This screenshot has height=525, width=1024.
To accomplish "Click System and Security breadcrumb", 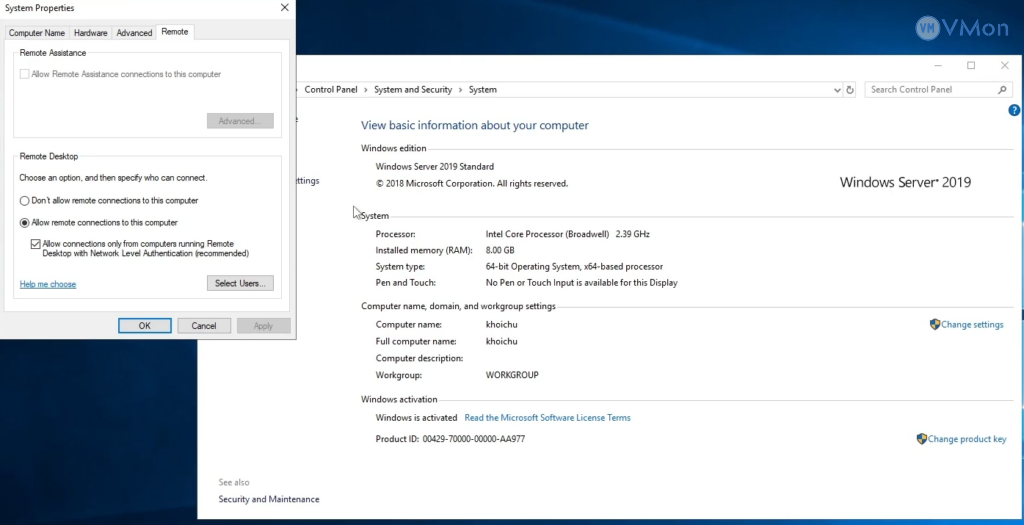I will coord(413,89).
